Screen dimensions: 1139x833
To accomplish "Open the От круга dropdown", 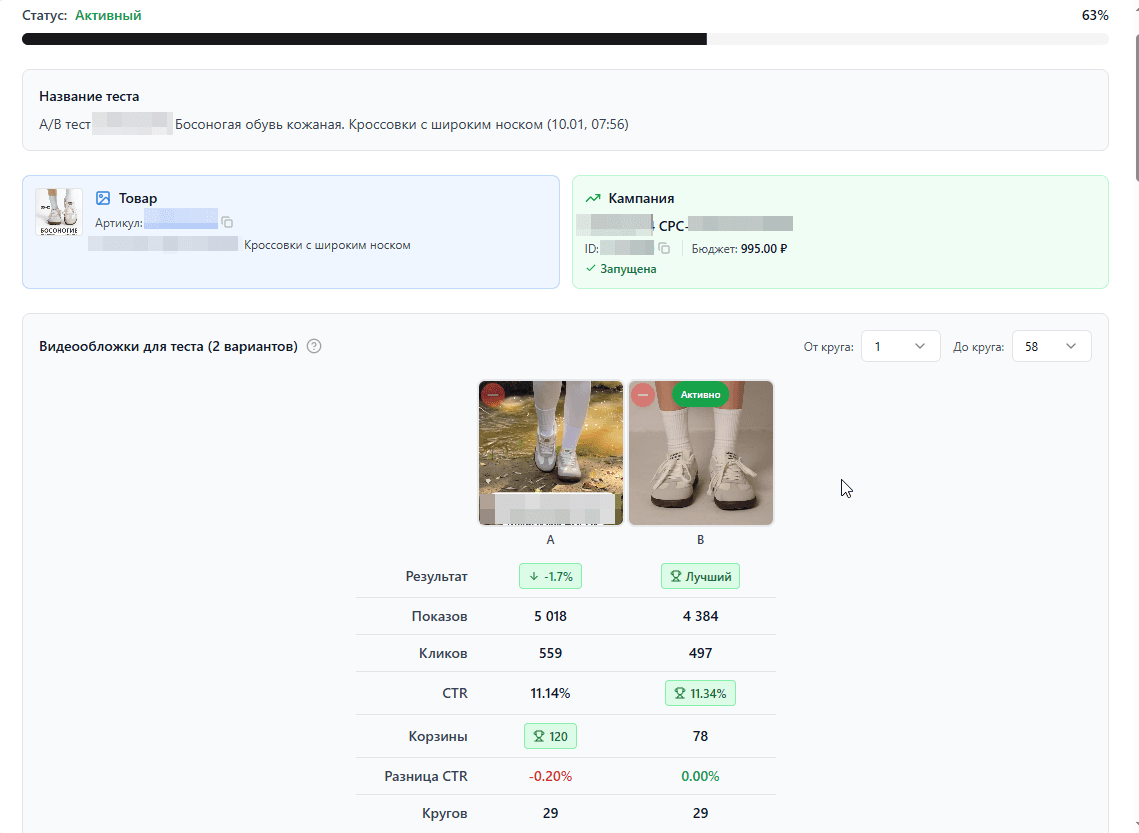I will coord(900,346).
